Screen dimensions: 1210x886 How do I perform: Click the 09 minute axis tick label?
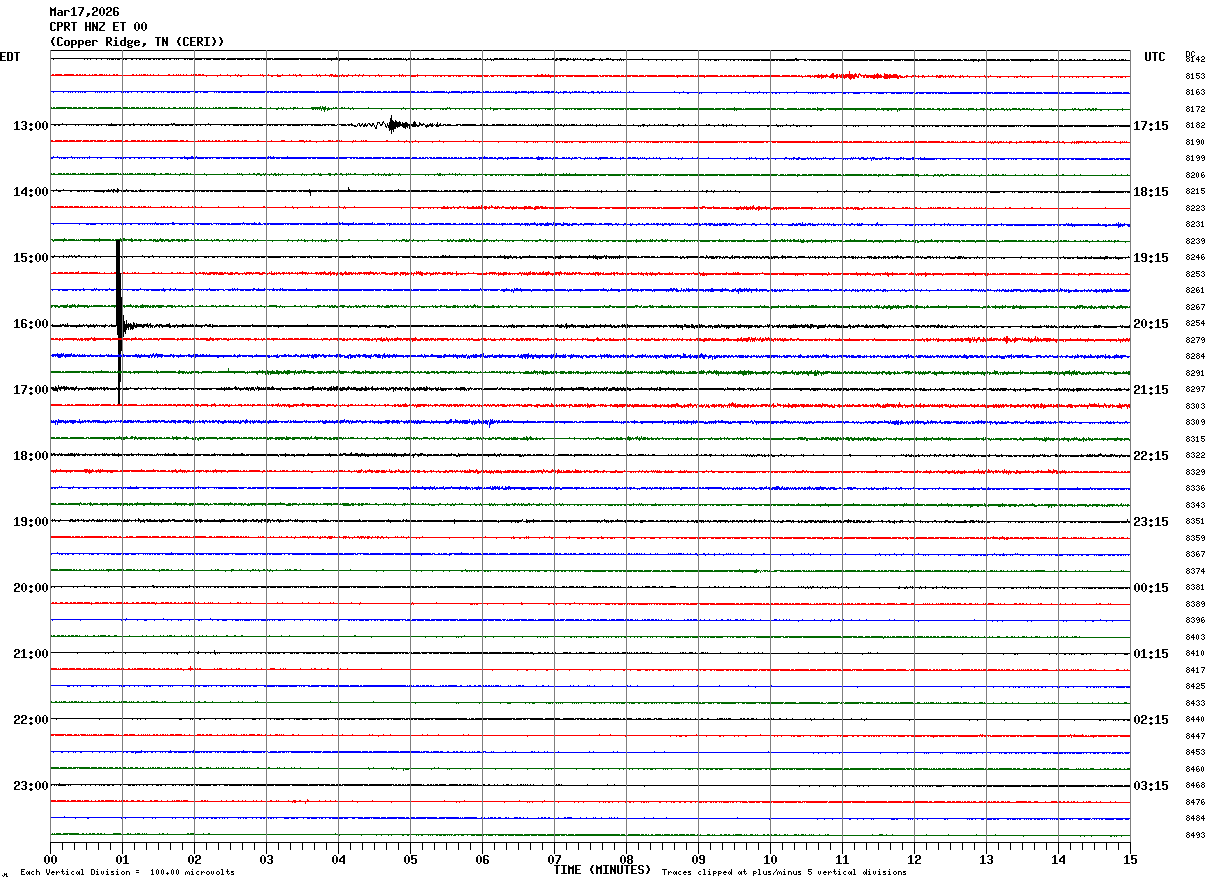[x=698, y=859]
